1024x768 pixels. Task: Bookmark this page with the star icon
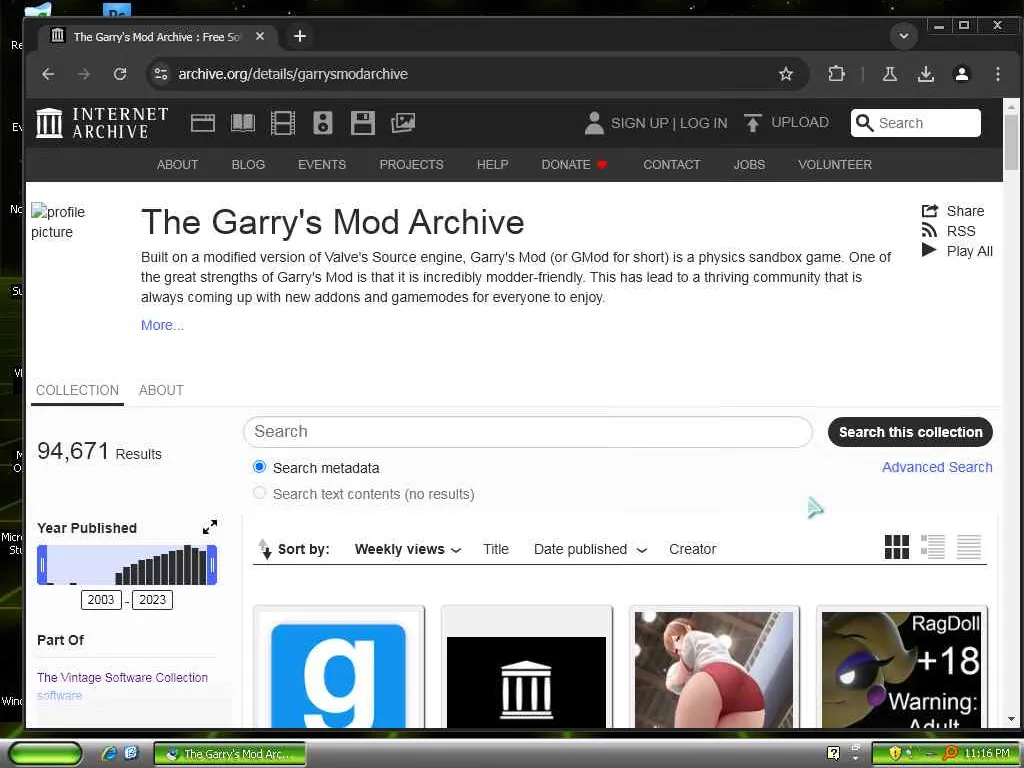[x=786, y=74]
